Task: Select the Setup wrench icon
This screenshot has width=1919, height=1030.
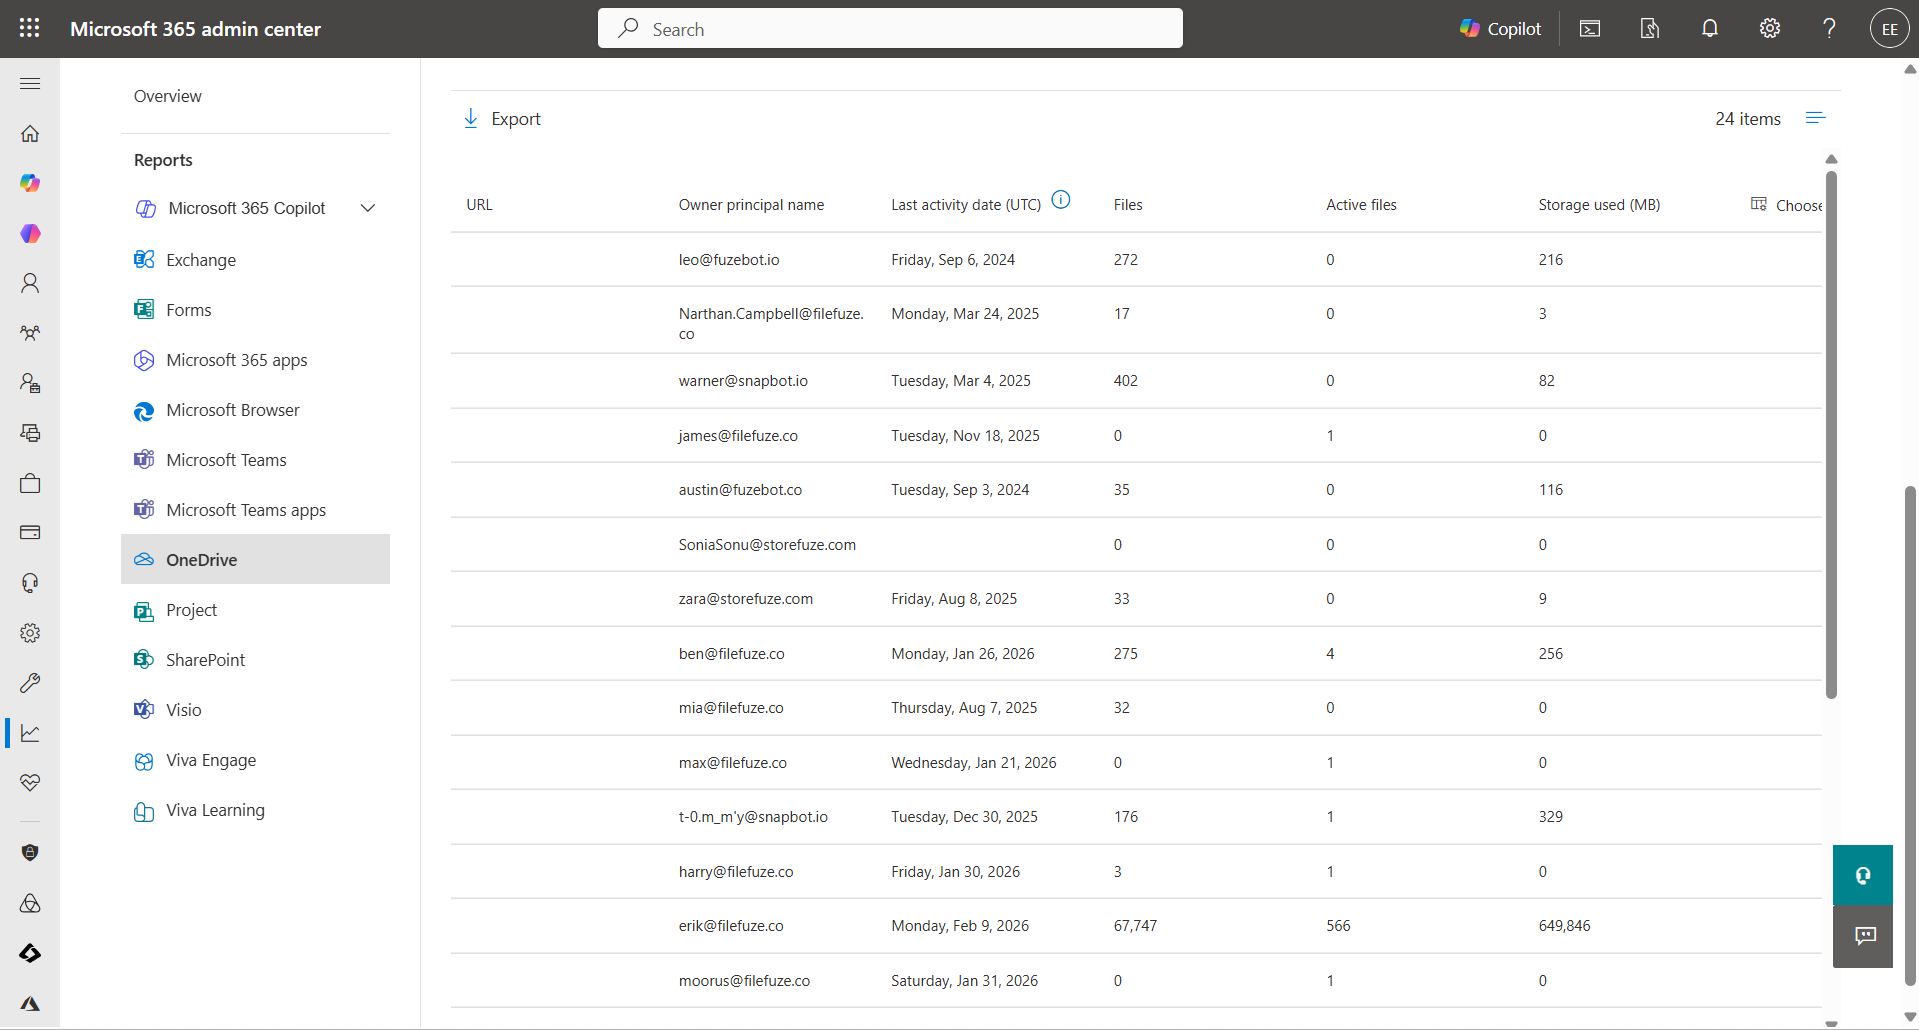Action: 30,683
